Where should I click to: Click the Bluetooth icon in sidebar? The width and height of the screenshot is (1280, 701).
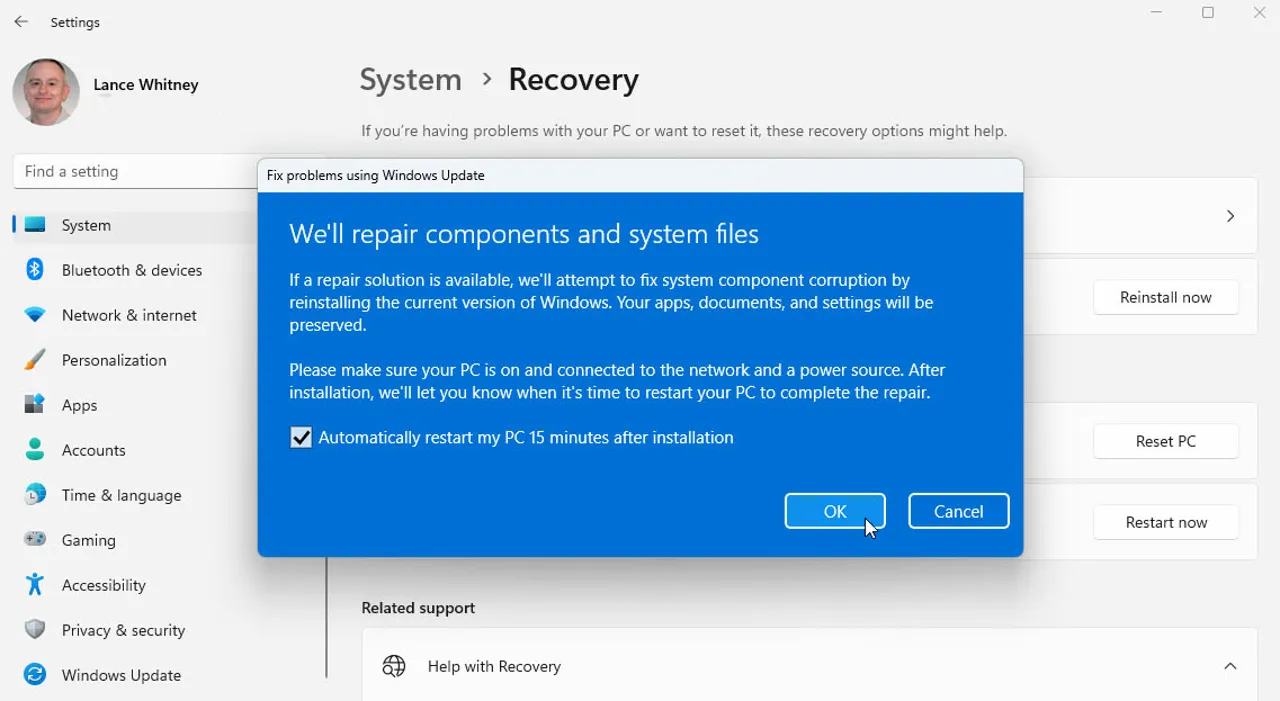tap(35, 270)
